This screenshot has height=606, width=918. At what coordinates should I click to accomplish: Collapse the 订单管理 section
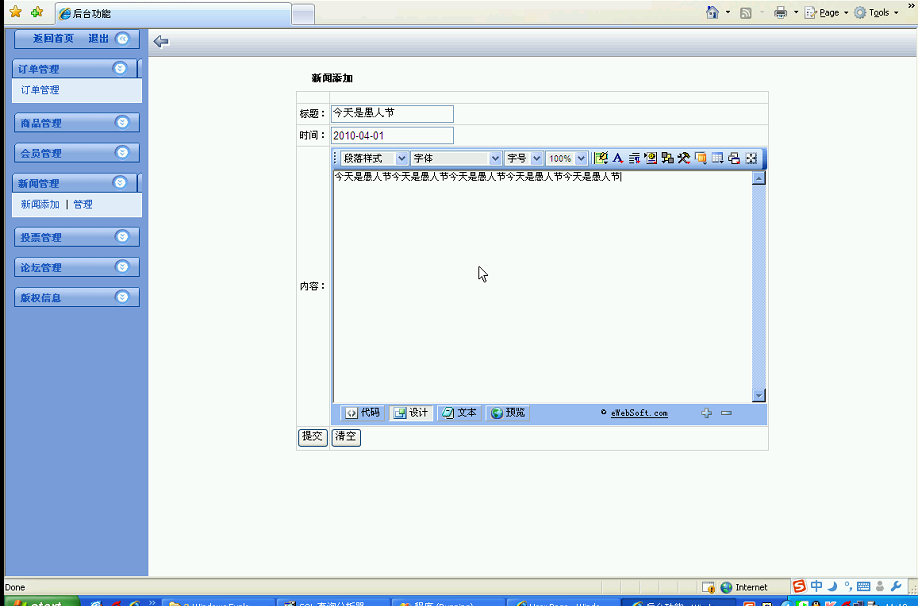point(119,69)
